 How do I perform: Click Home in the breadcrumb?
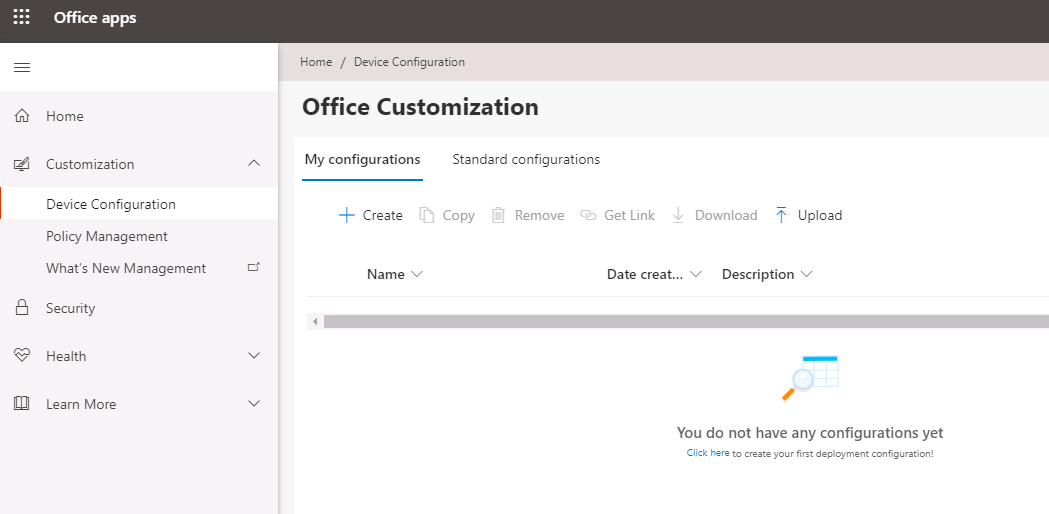316,62
